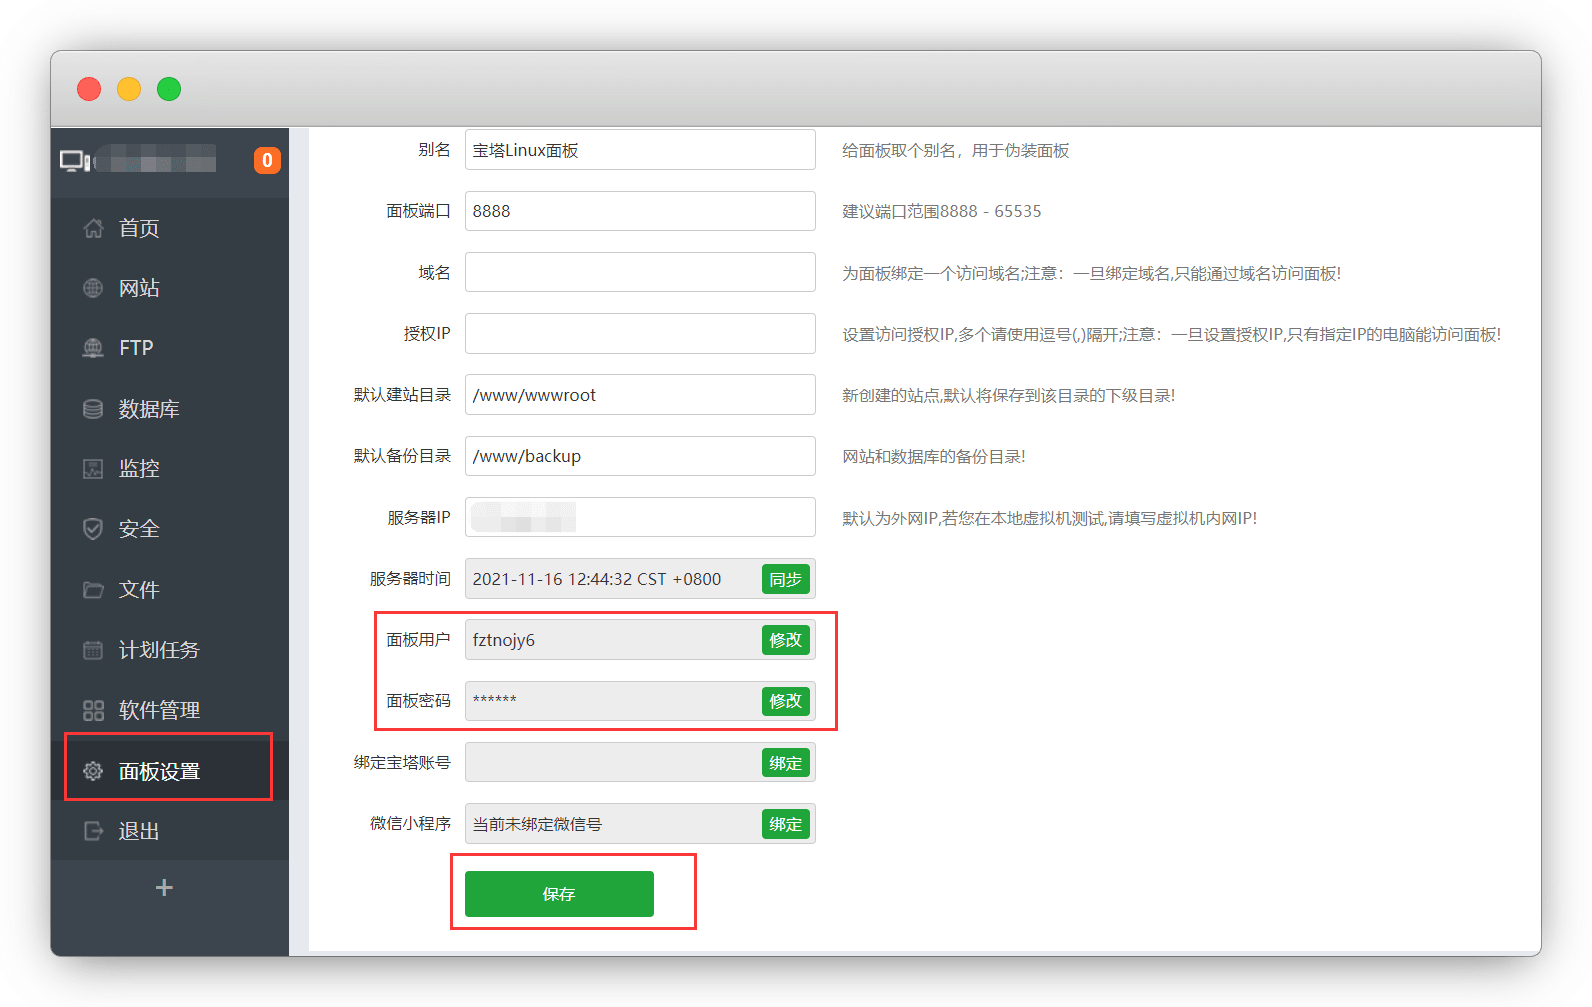
Task: Click 绑定 for 绑定宝塔账号
Action: click(x=785, y=763)
